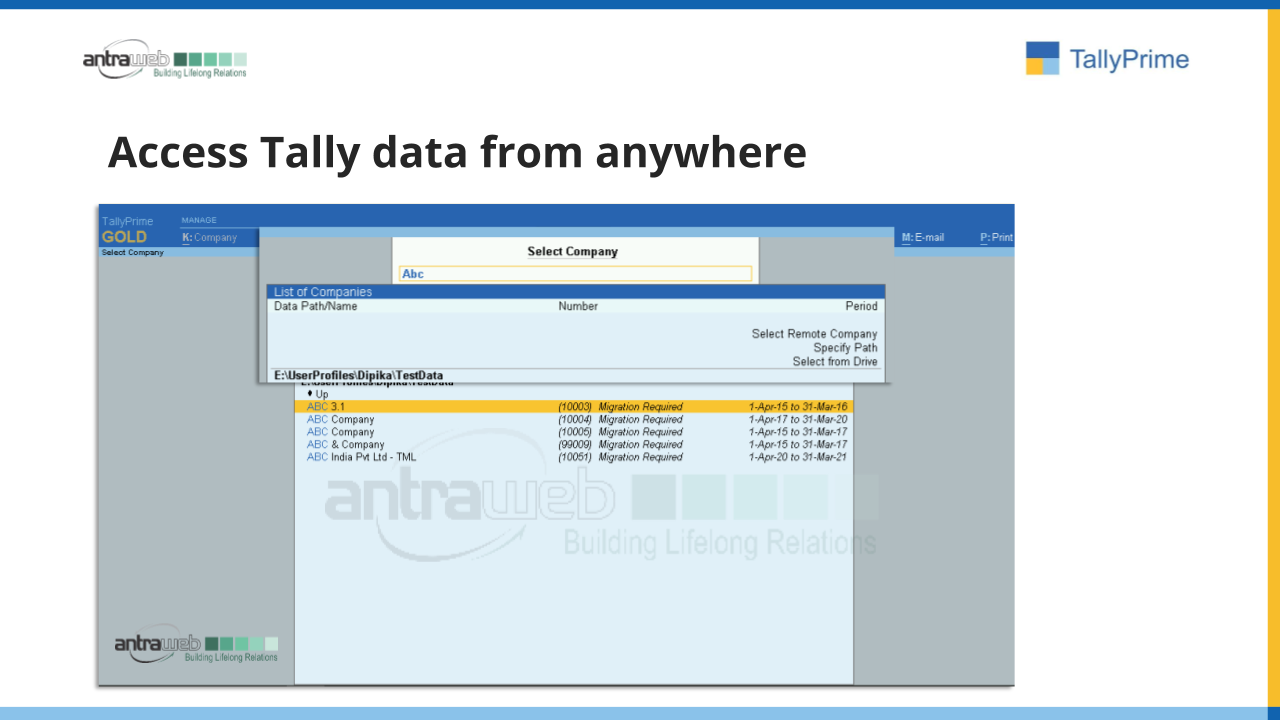Screen dimensions: 1280x720
Task: Click the TallyPrime logo at slide top-right
Action: [1107, 58]
